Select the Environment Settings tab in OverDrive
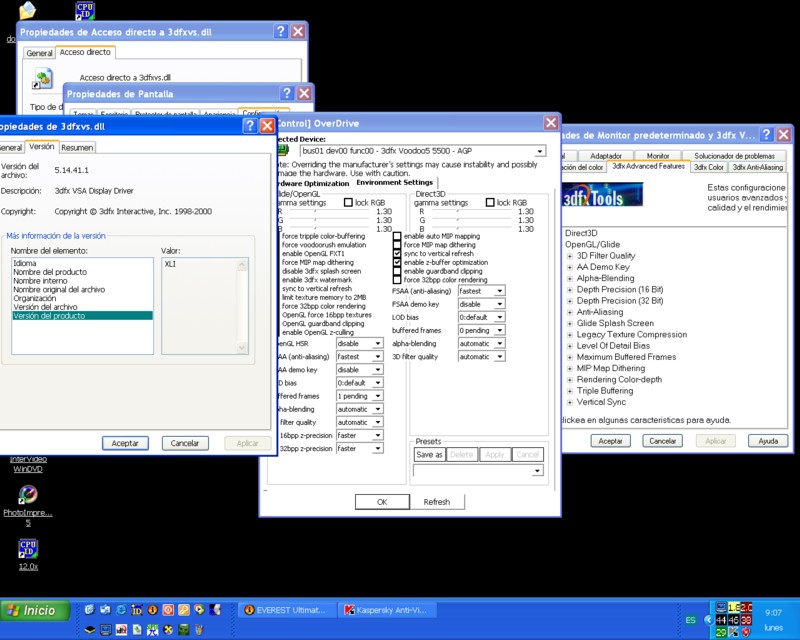The height and width of the screenshot is (640, 800). 394,182
